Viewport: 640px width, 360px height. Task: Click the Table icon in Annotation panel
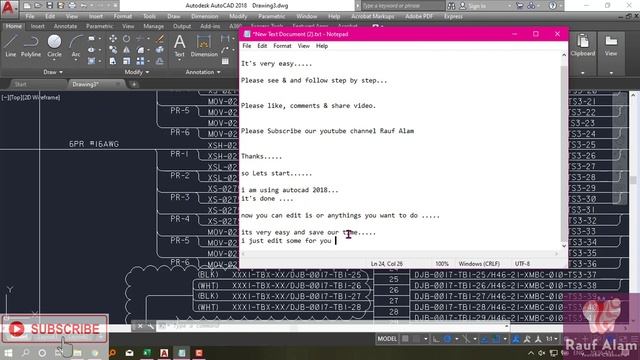(225, 61)
